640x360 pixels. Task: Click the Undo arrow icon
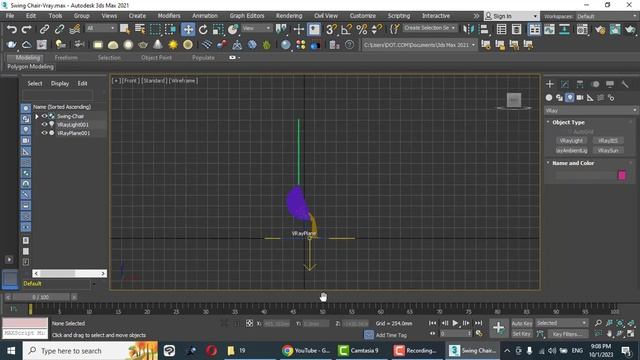(11, 29)
